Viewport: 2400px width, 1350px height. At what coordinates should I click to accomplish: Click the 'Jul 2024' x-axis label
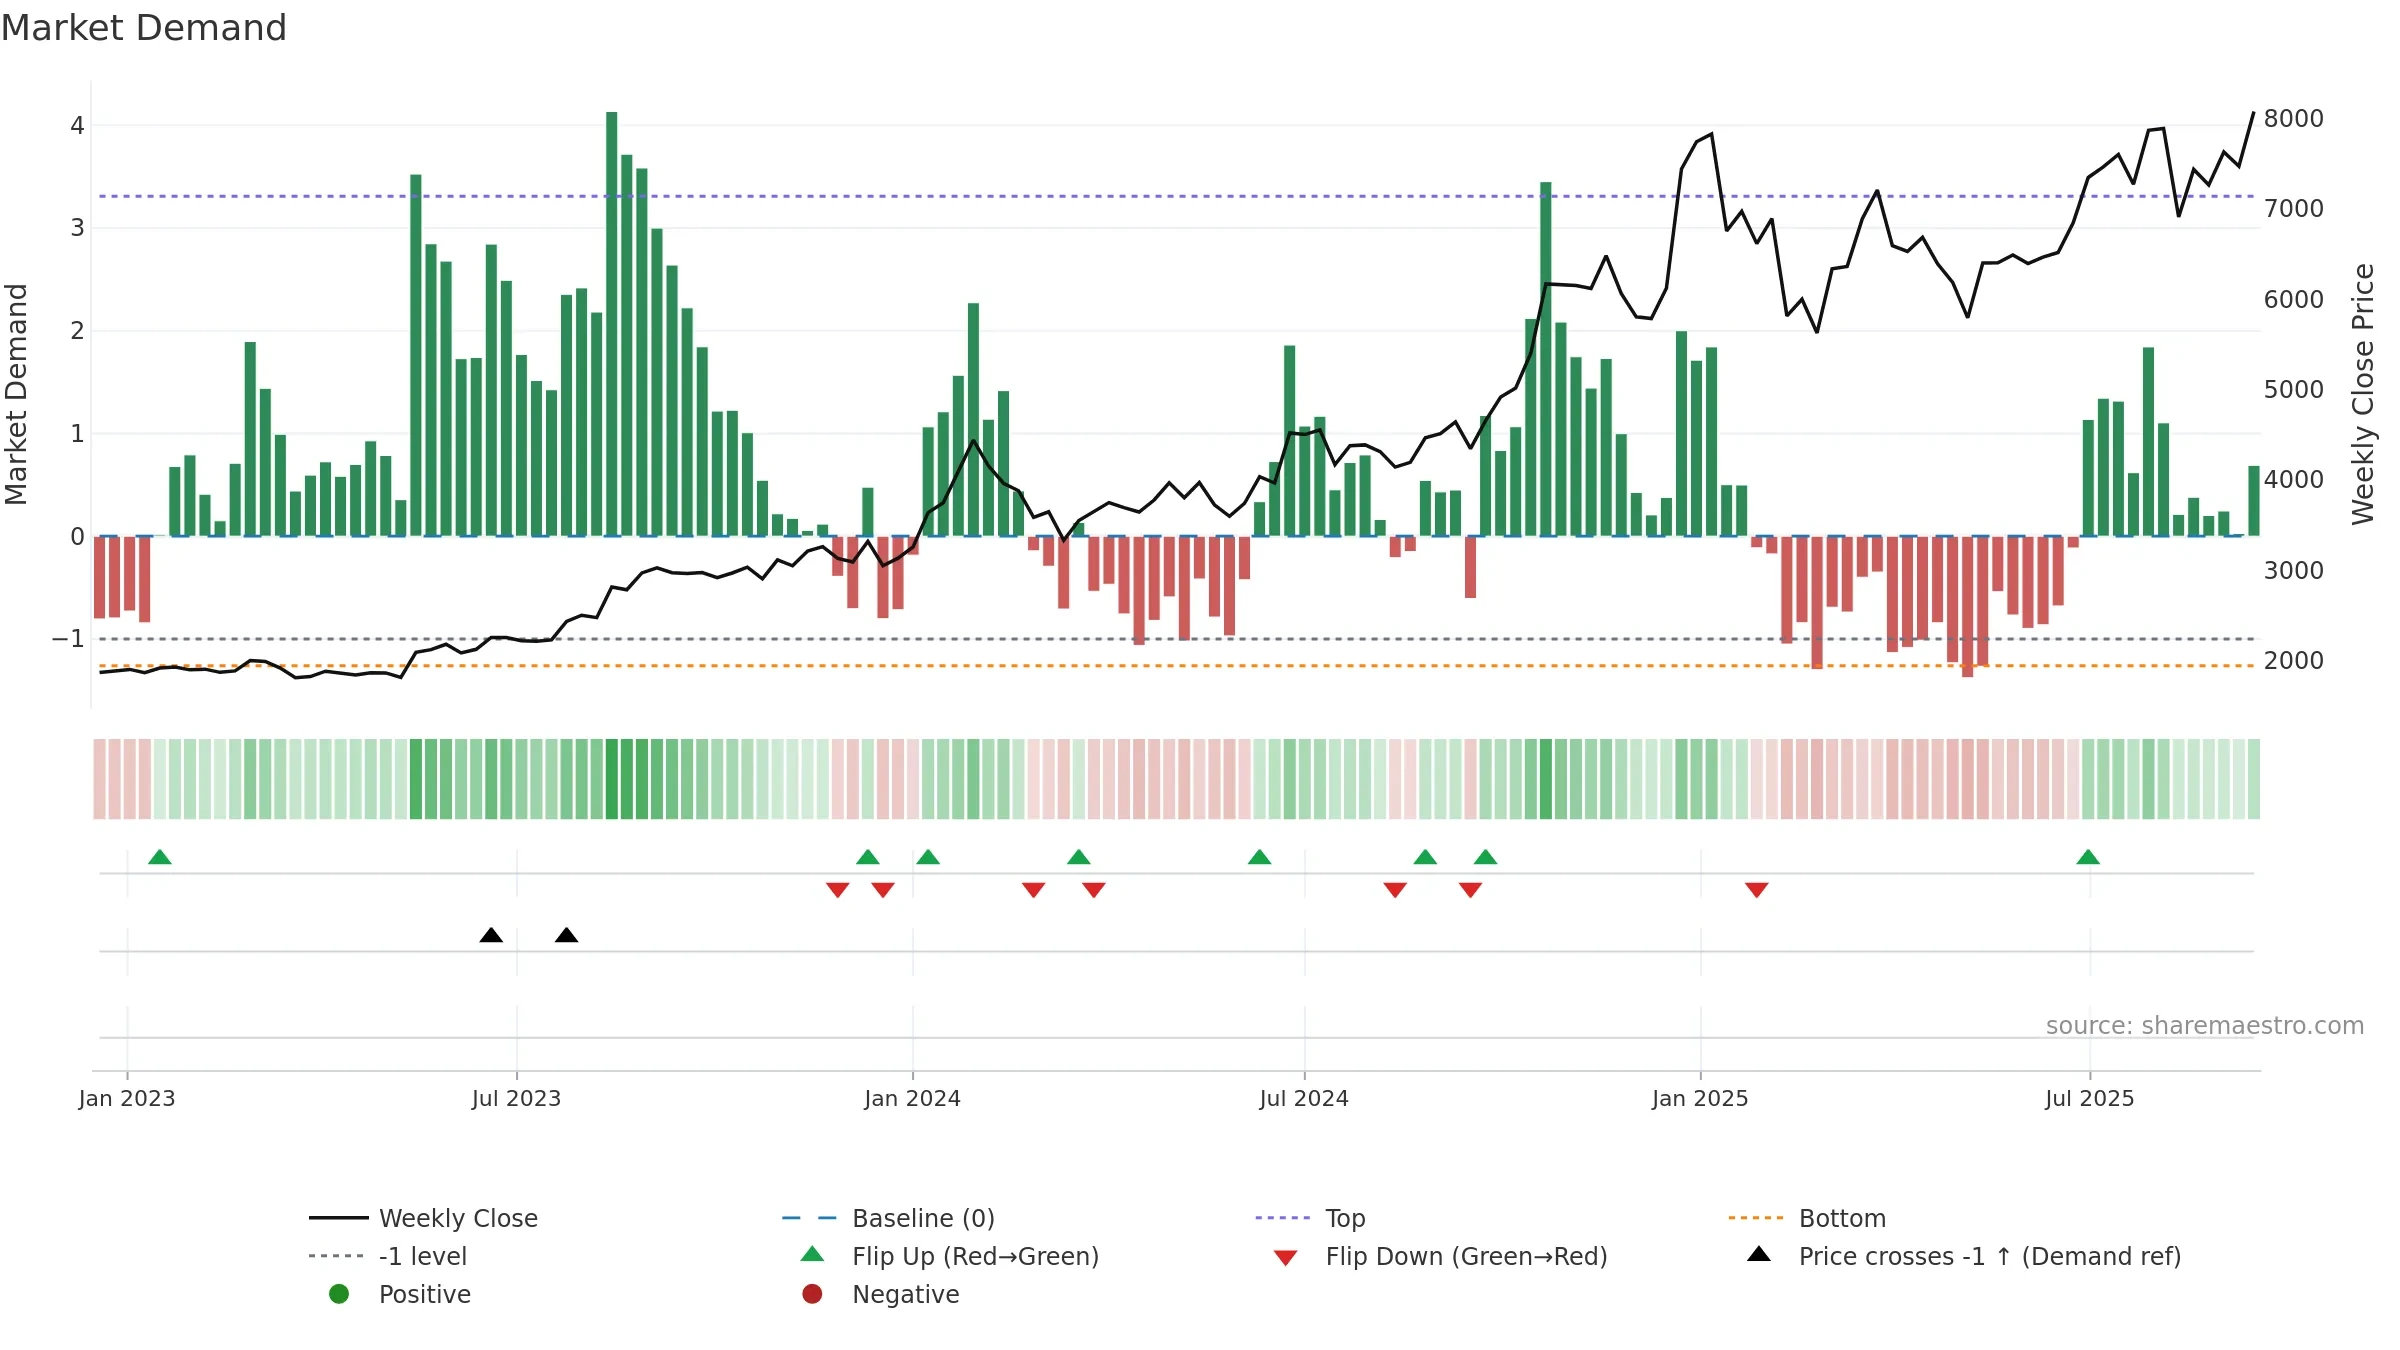1304,1099
